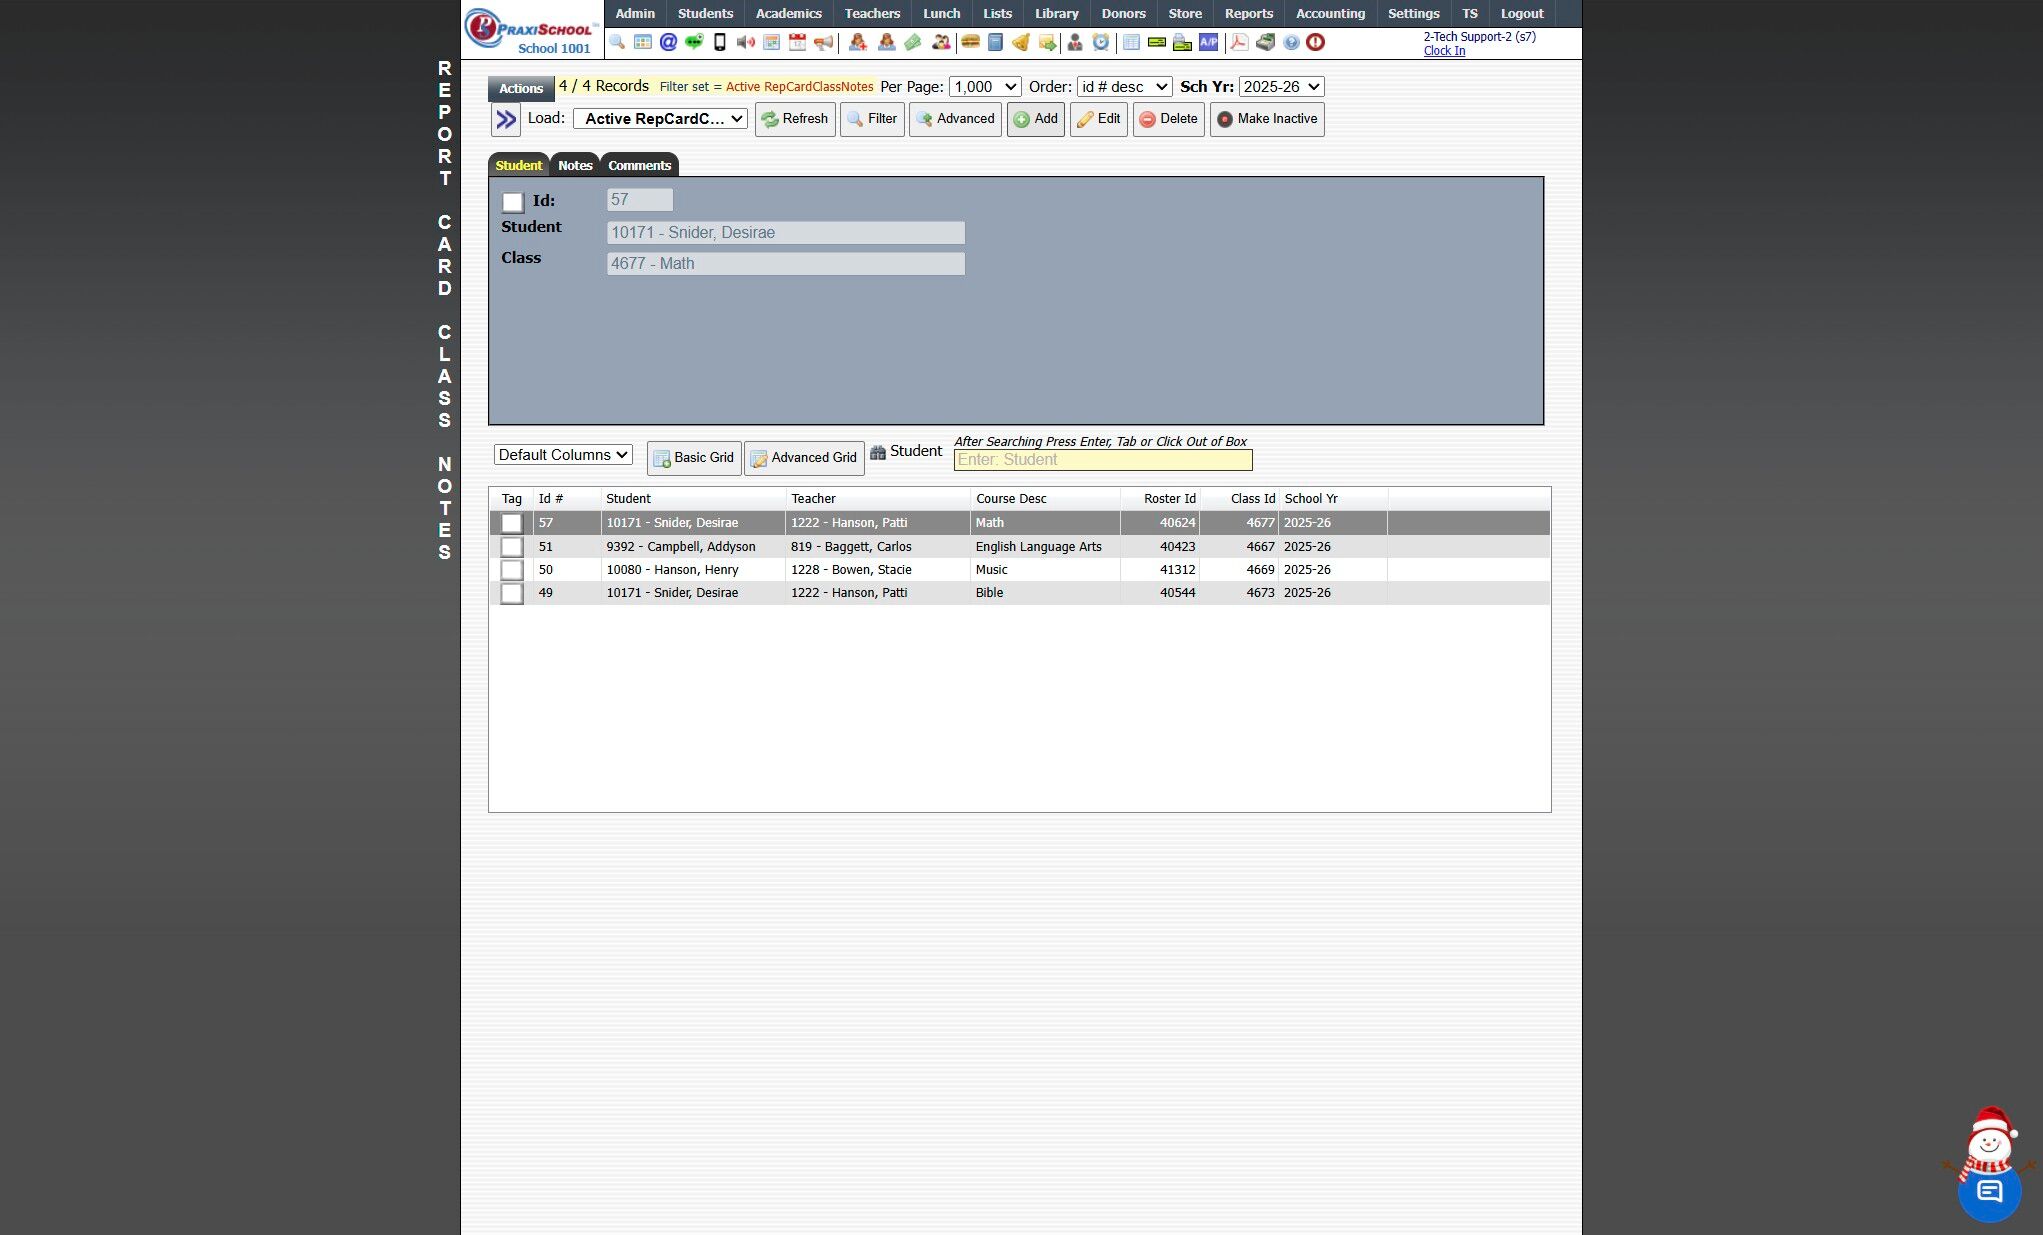The height and width of the screenshot is (1235, 2043).
Task: Open the email @ icon in toolbar
Action: 668,42
